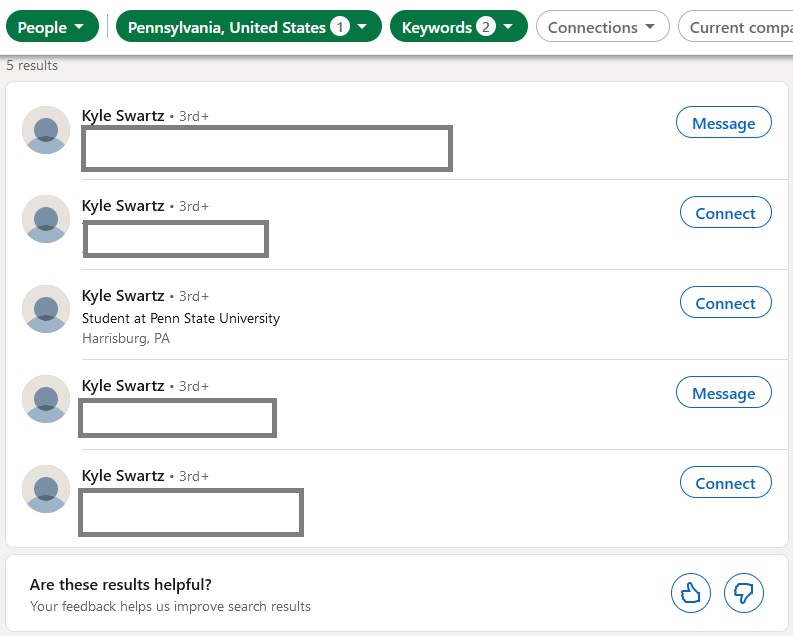Open name link above Student at Penn State
The height and width of the screenshot is (636, 793).
tap(123, 296)
